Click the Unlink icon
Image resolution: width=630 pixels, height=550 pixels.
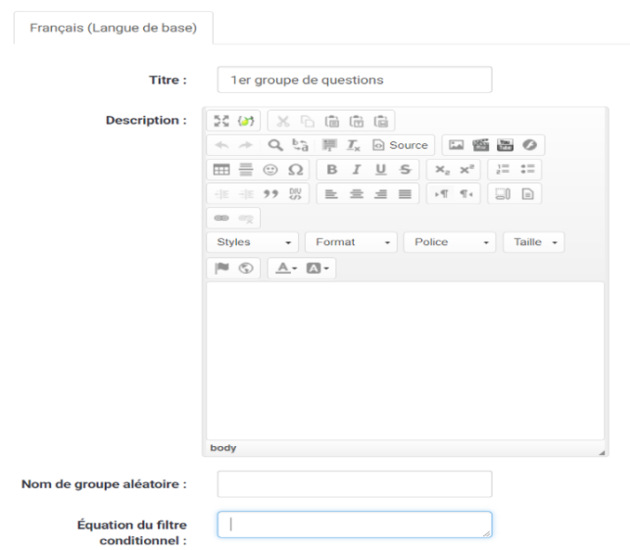(246, 218)
